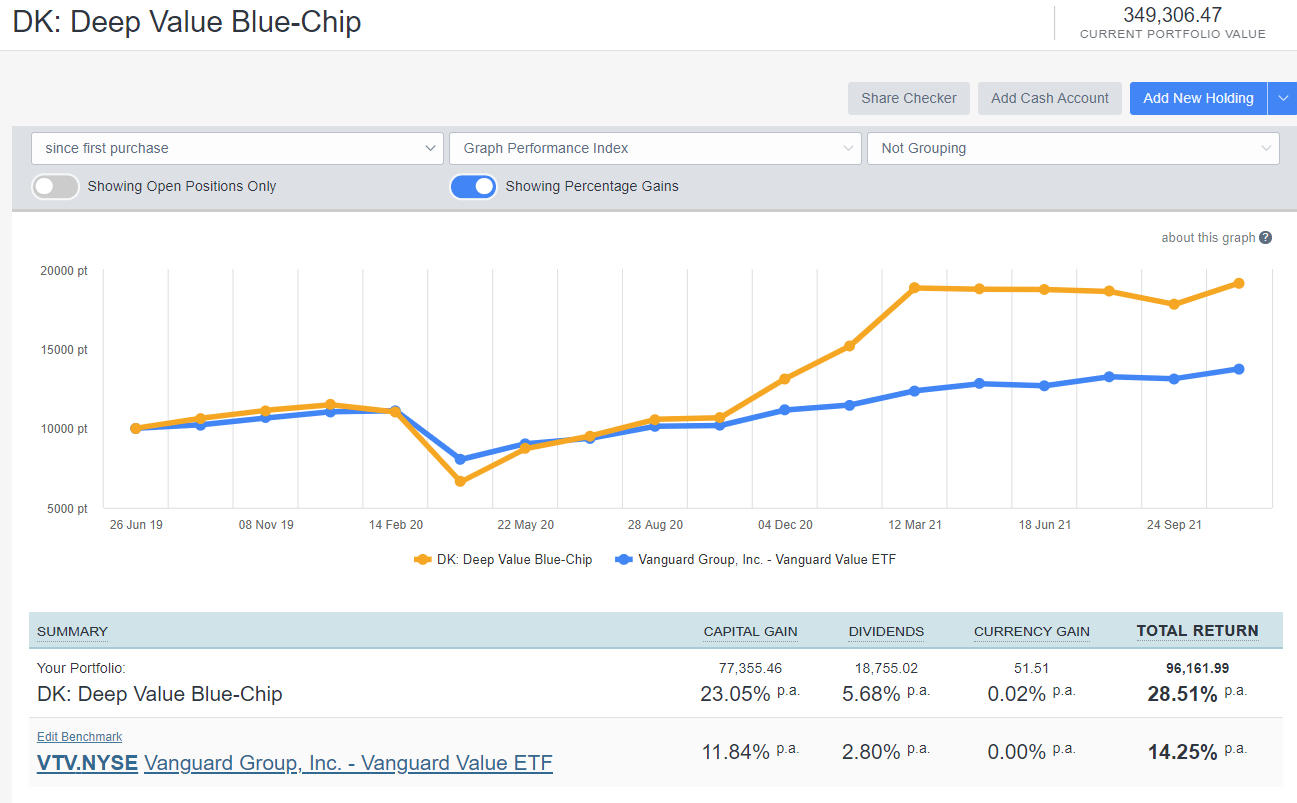
Task: Open the Graph Performance Index dropdown
Action: click(655, 148)
